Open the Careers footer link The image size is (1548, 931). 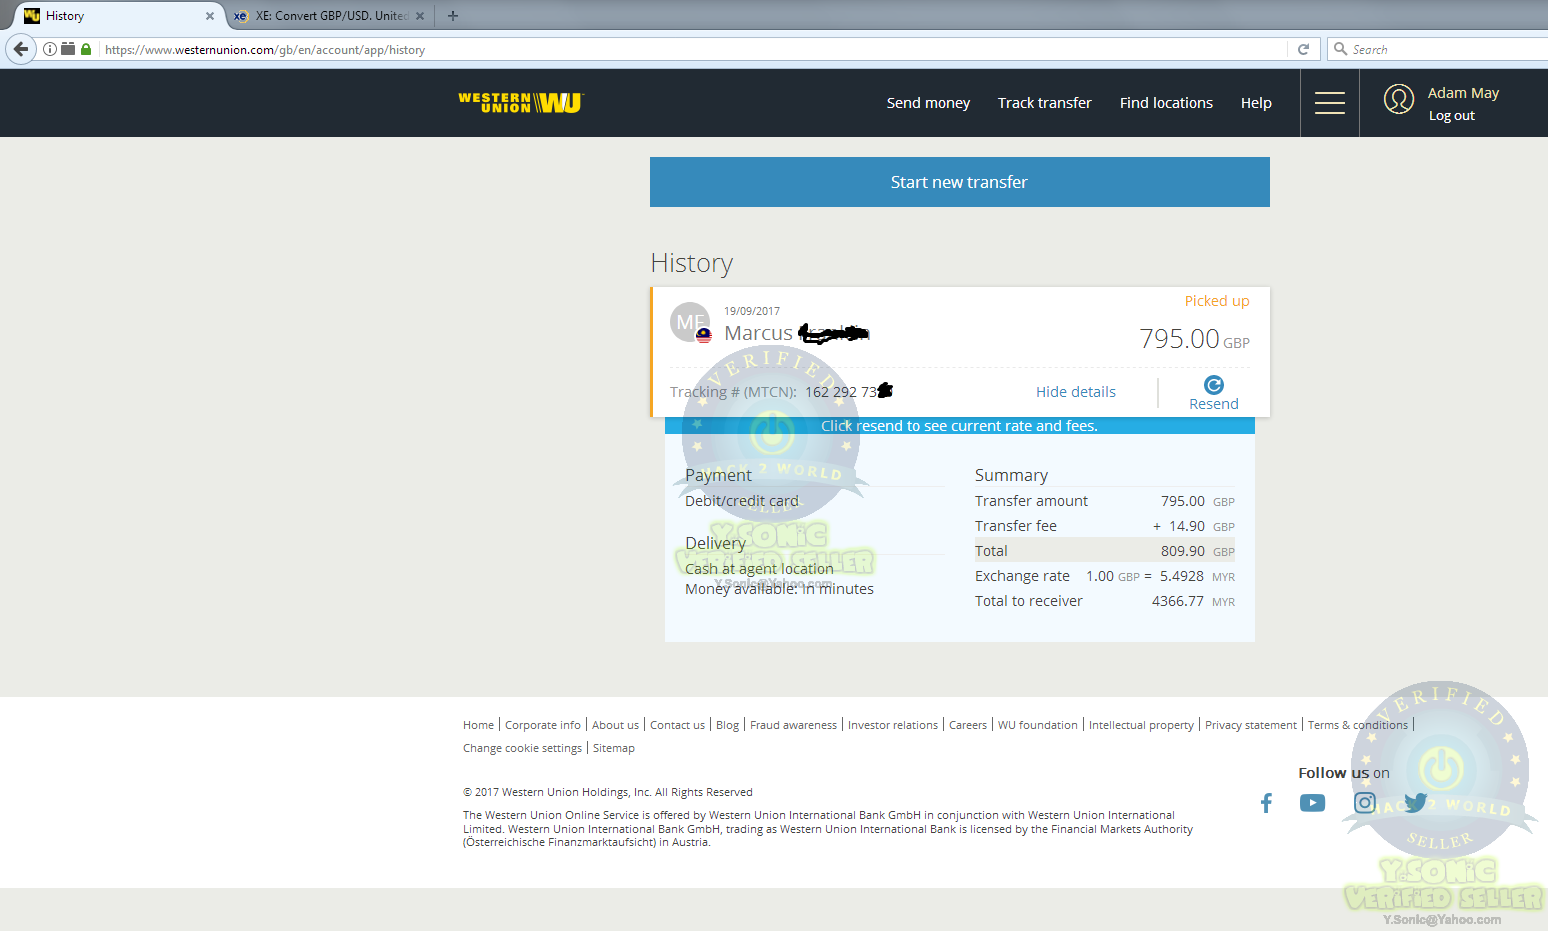pos(968,725)
